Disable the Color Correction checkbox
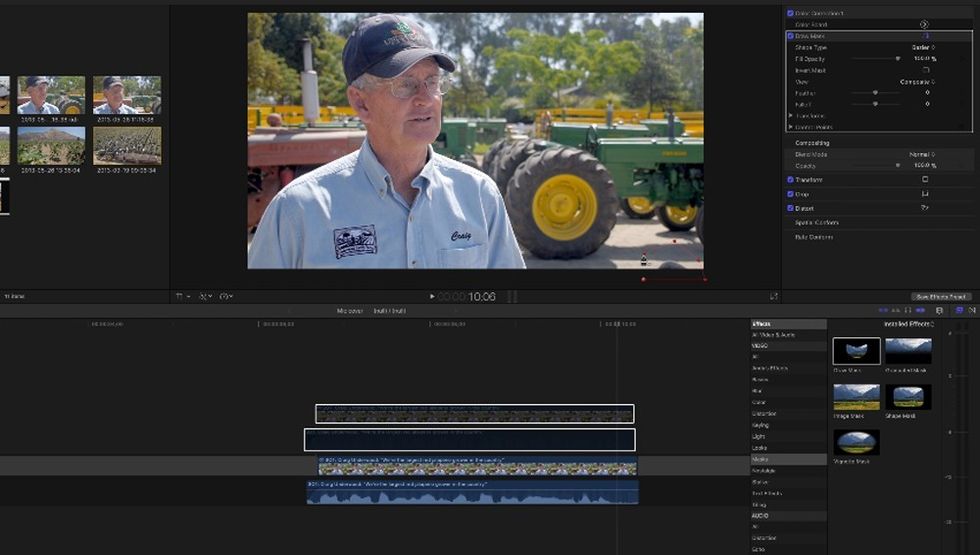980x555 pixels. pyautogui.click(x=790, y=13)
